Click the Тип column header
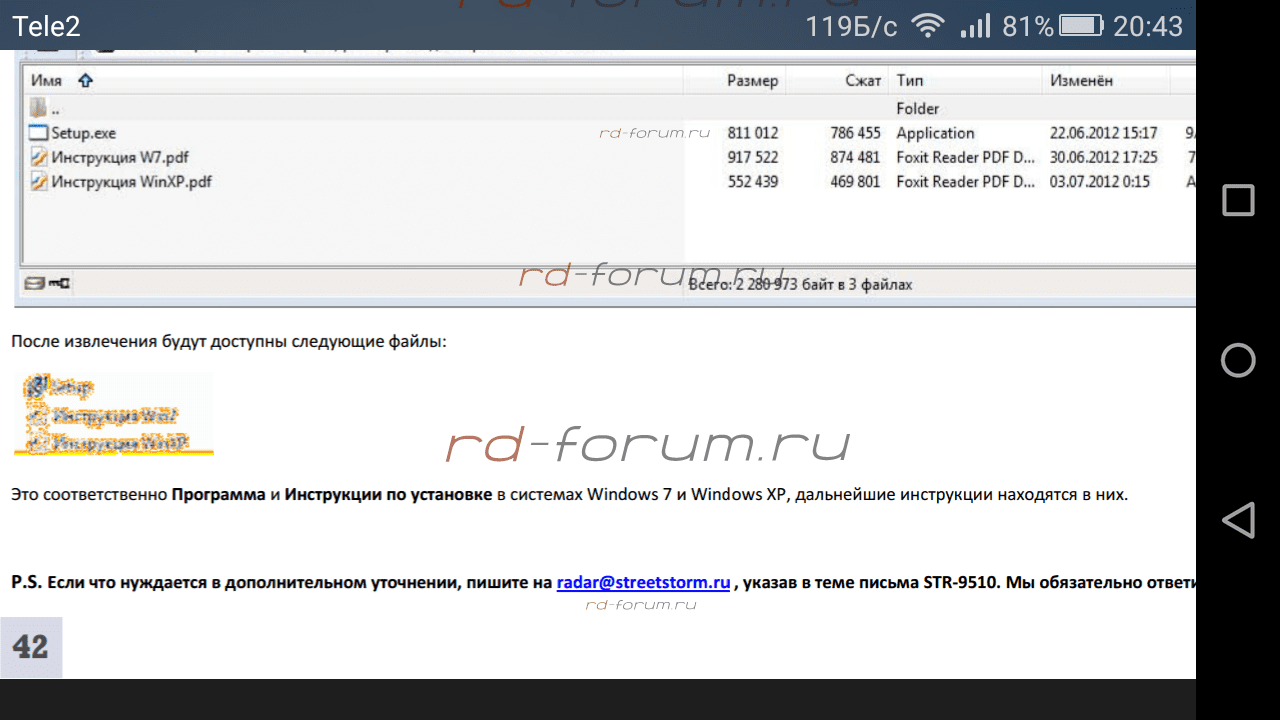Image resolution: width=1280 pixels, height=720 pixels. coord(910,81)
